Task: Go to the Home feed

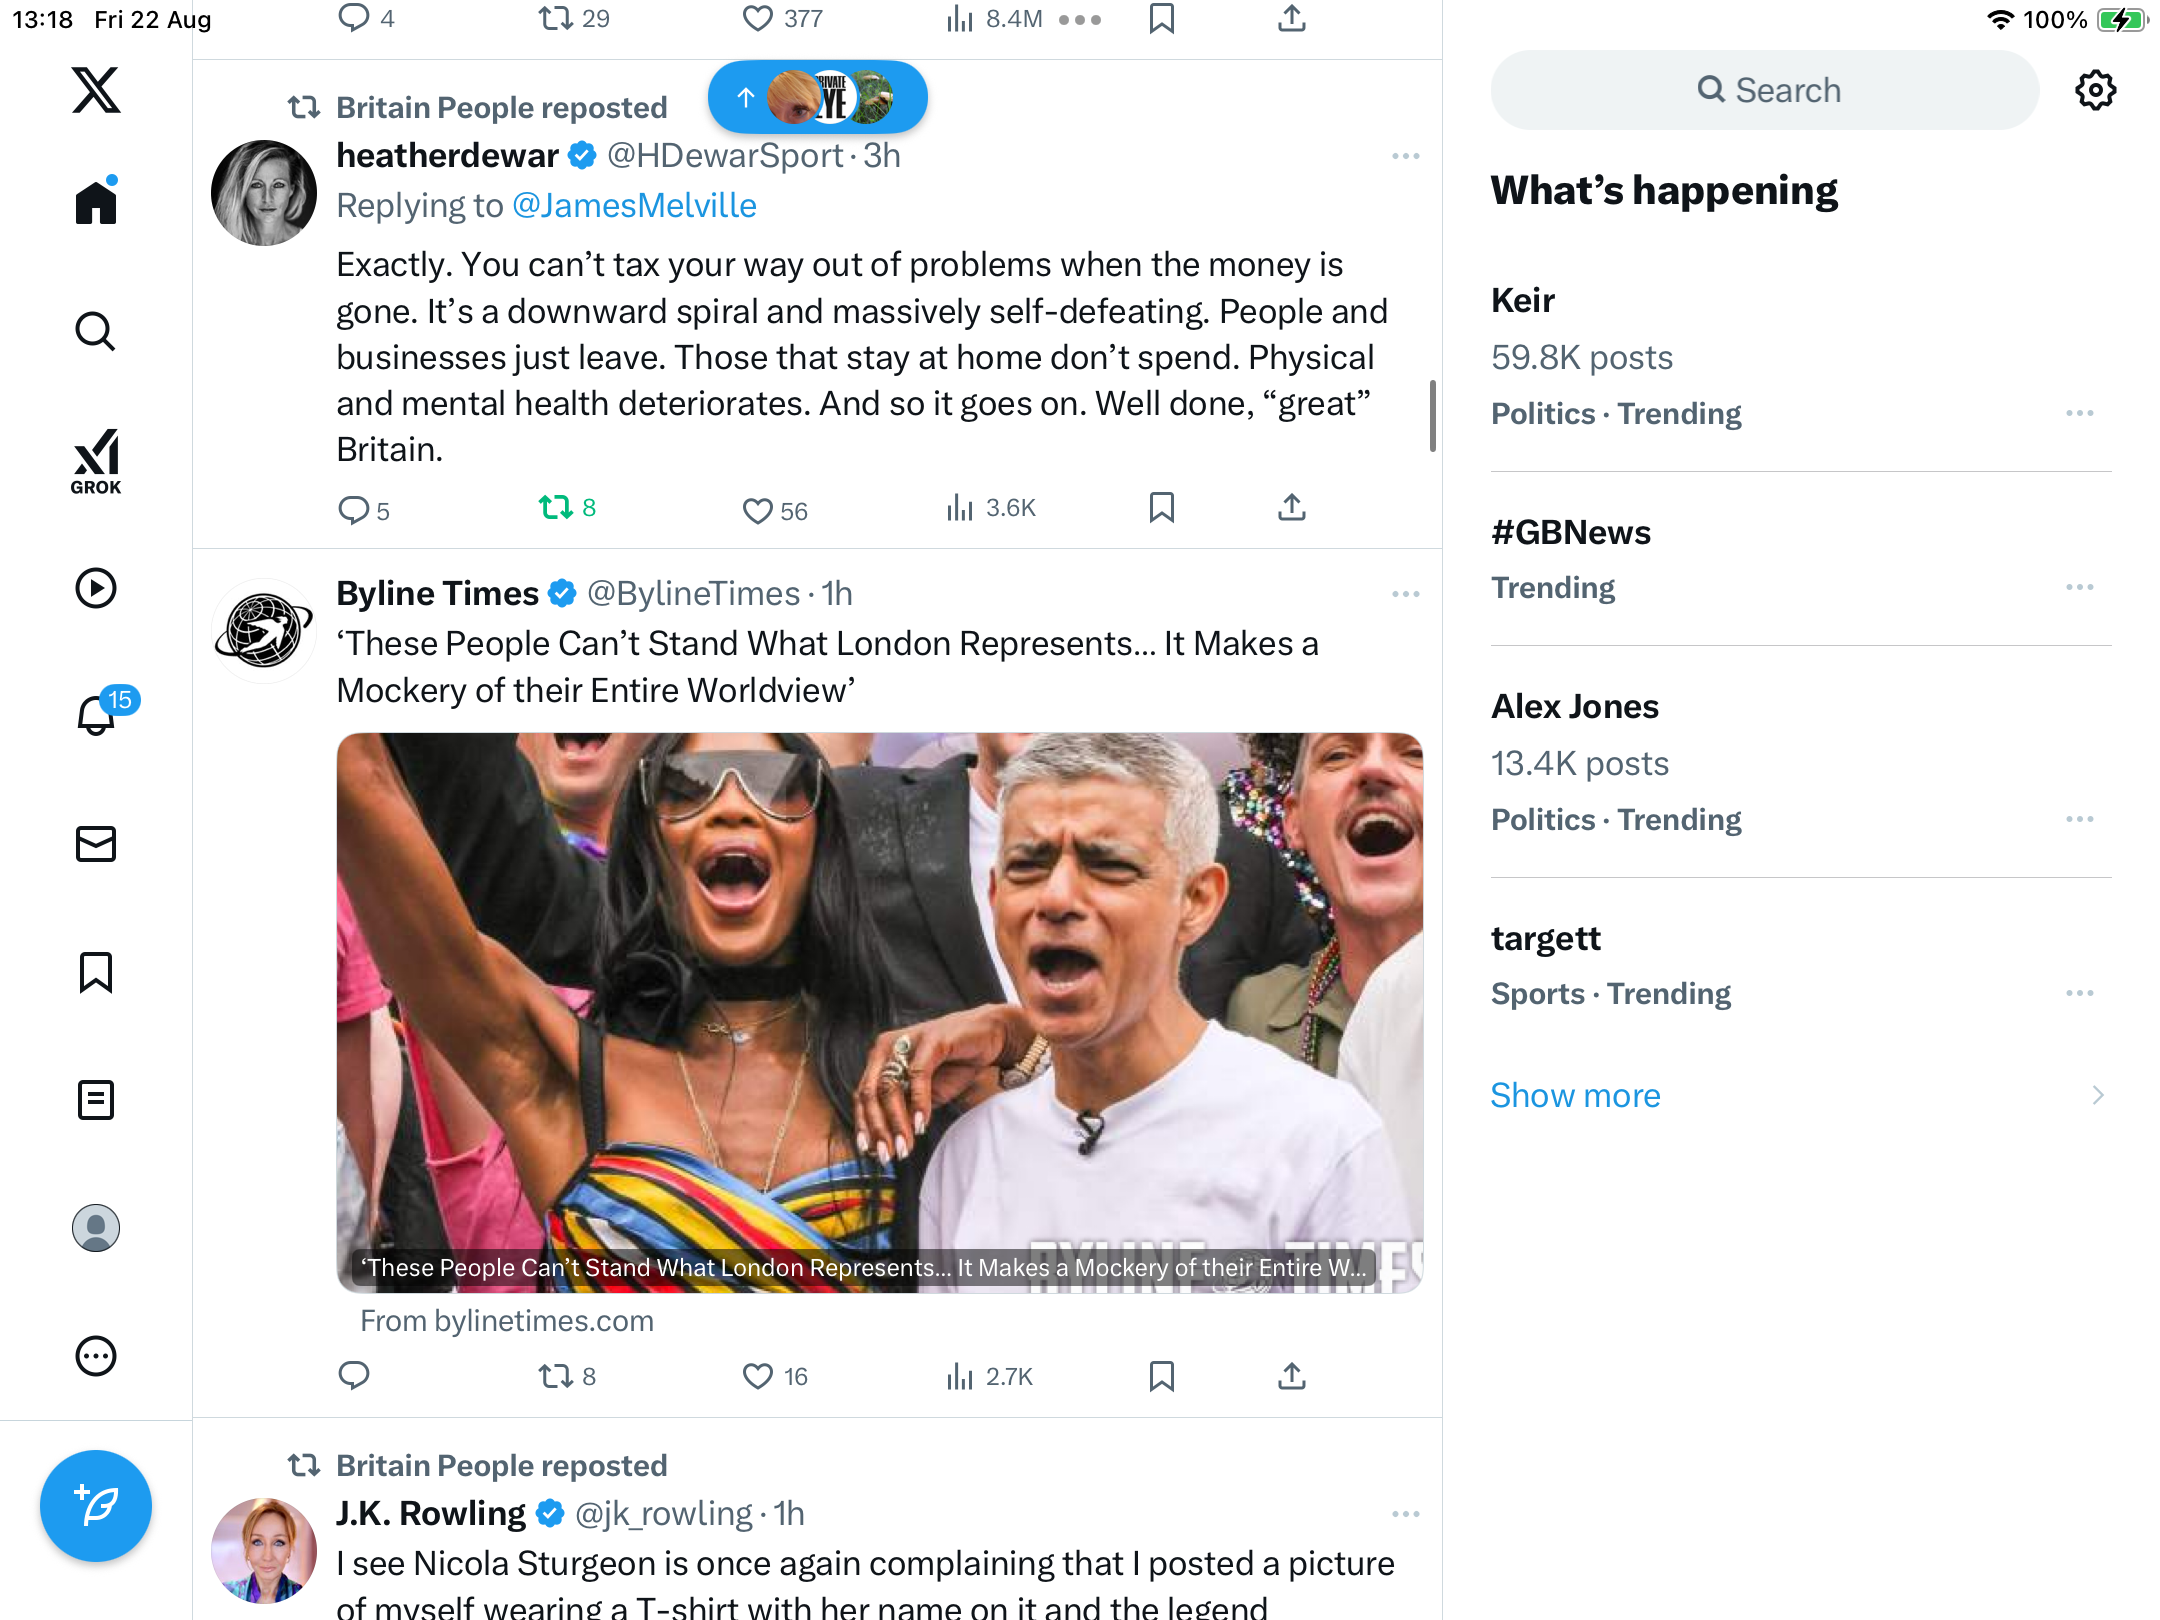Action: [x=96, y=203]
